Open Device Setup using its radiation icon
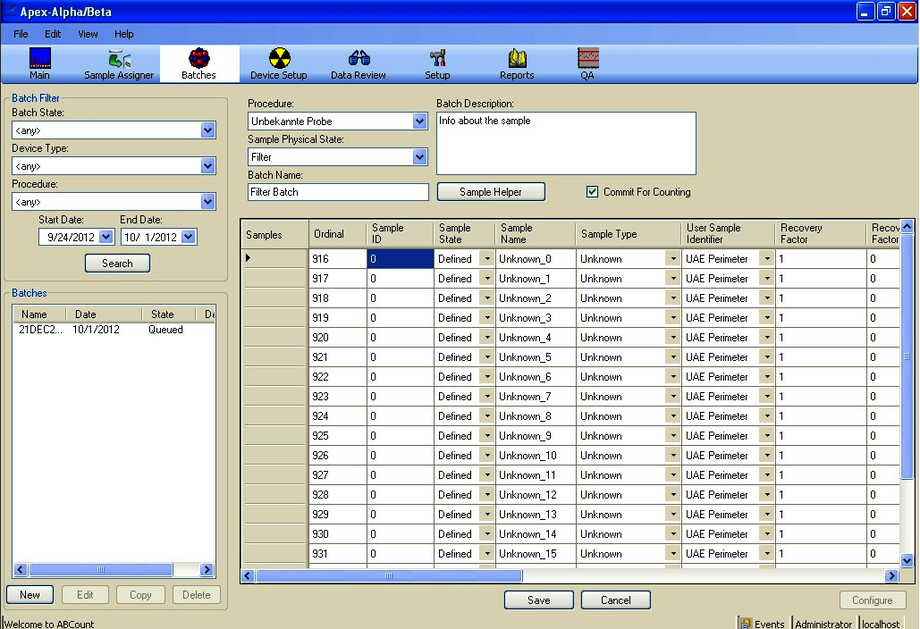Viewport: 920px width, 629px height. click(278, 62)
